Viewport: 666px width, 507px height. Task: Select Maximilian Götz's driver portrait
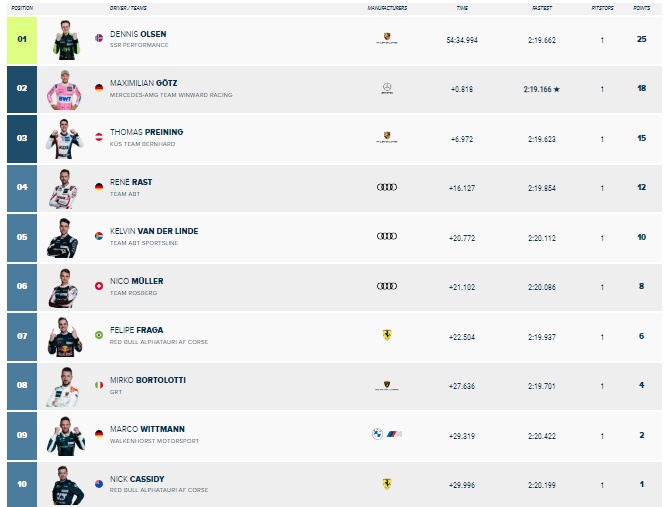click(x=64, y=90)
